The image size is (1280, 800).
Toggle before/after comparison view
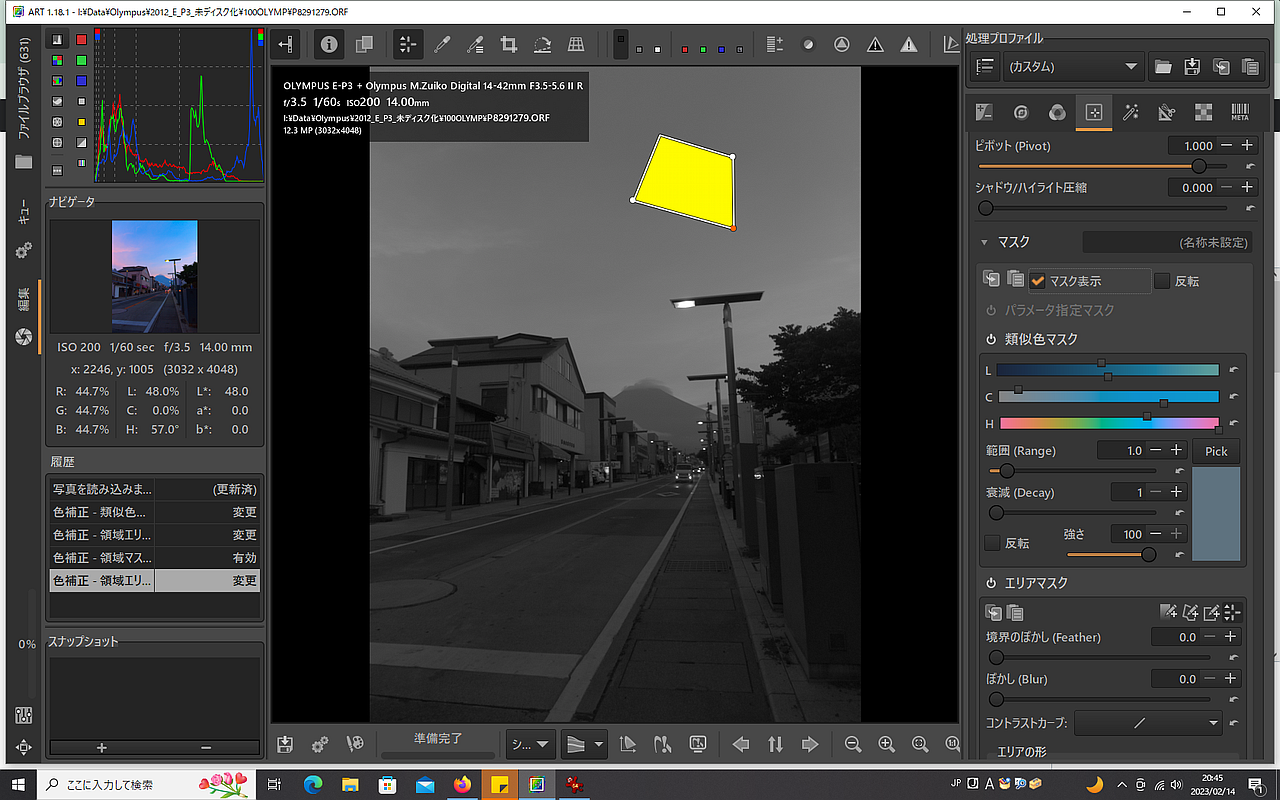[364, 44]
